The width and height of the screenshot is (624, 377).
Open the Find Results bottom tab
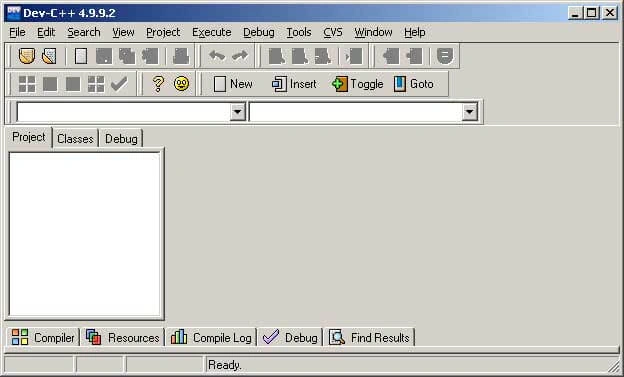click(x=369, y=338)
